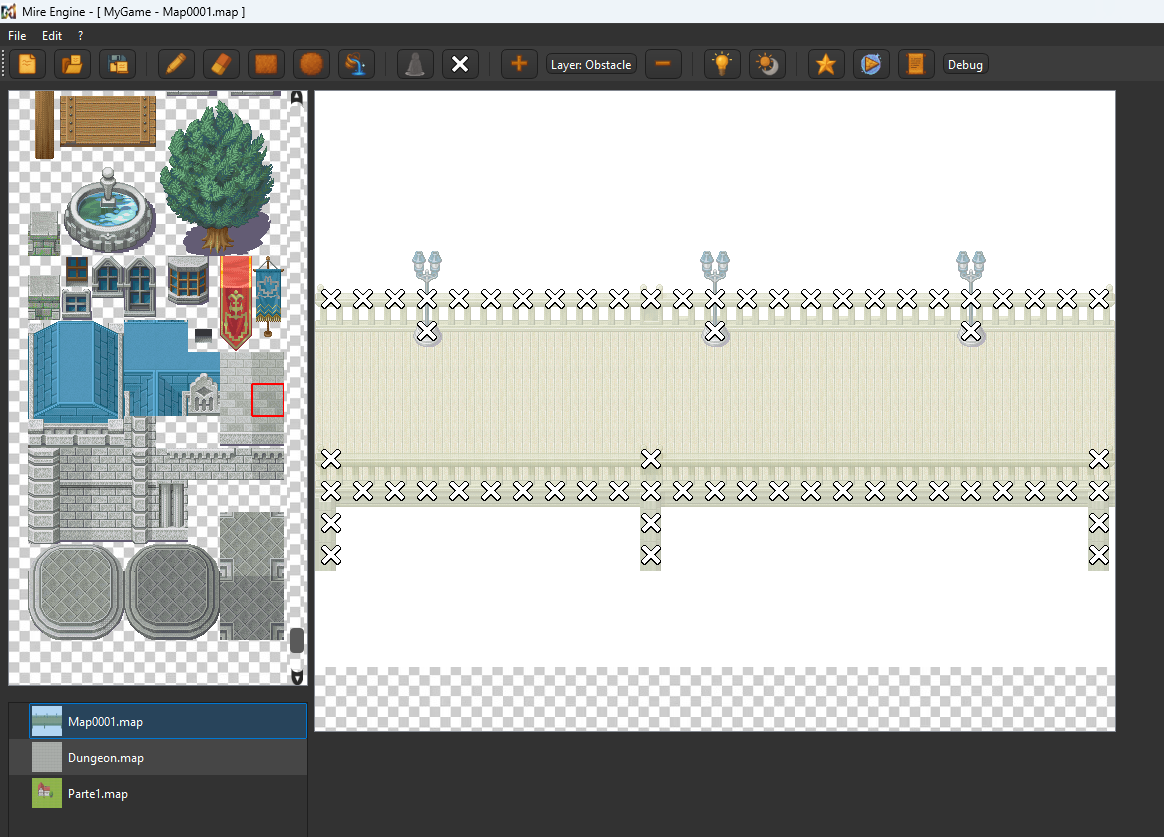Select the Pencil drawing tool

pos(176,65)
